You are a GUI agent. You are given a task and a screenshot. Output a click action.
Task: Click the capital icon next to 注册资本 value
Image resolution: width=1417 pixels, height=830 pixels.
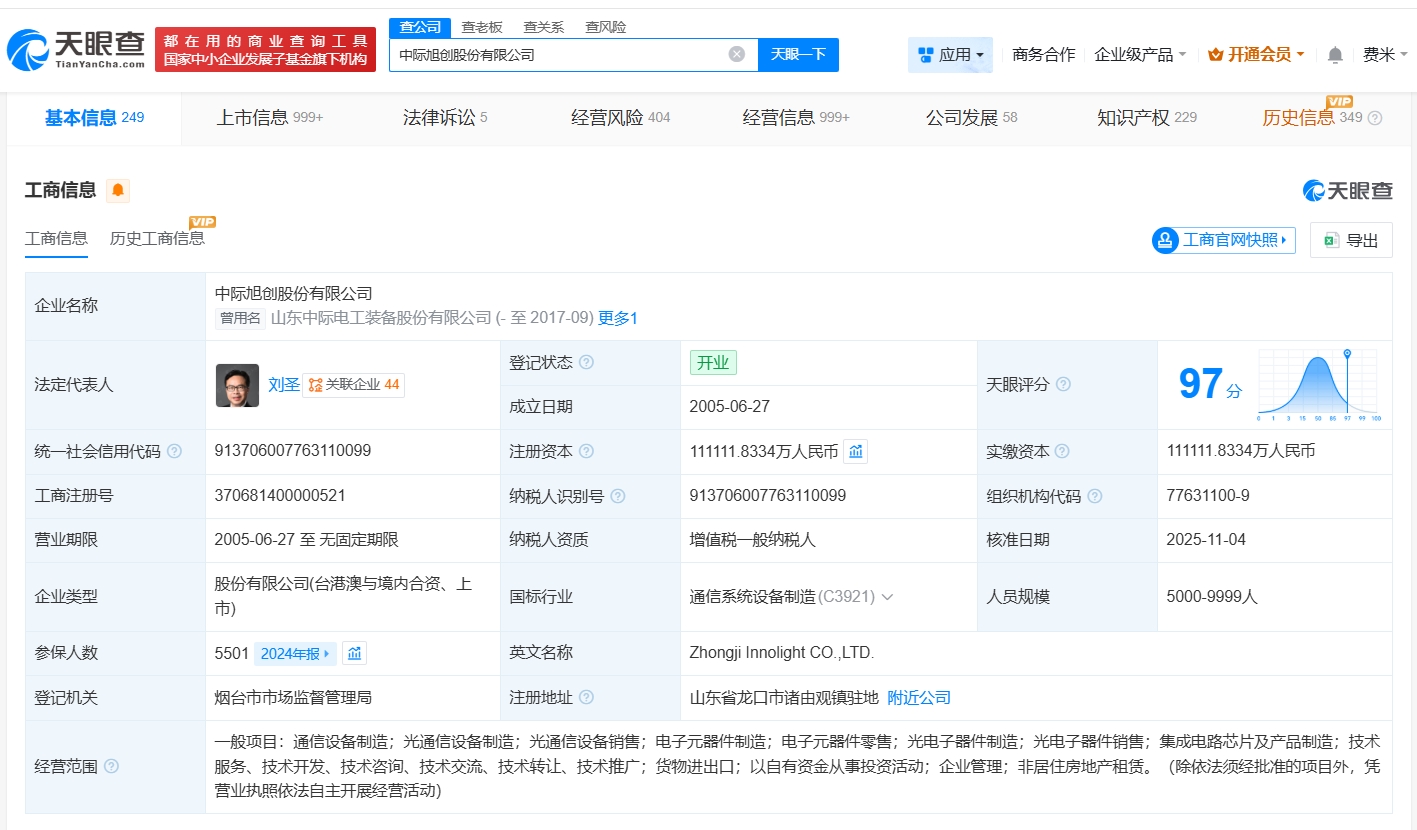coord(855,451)
